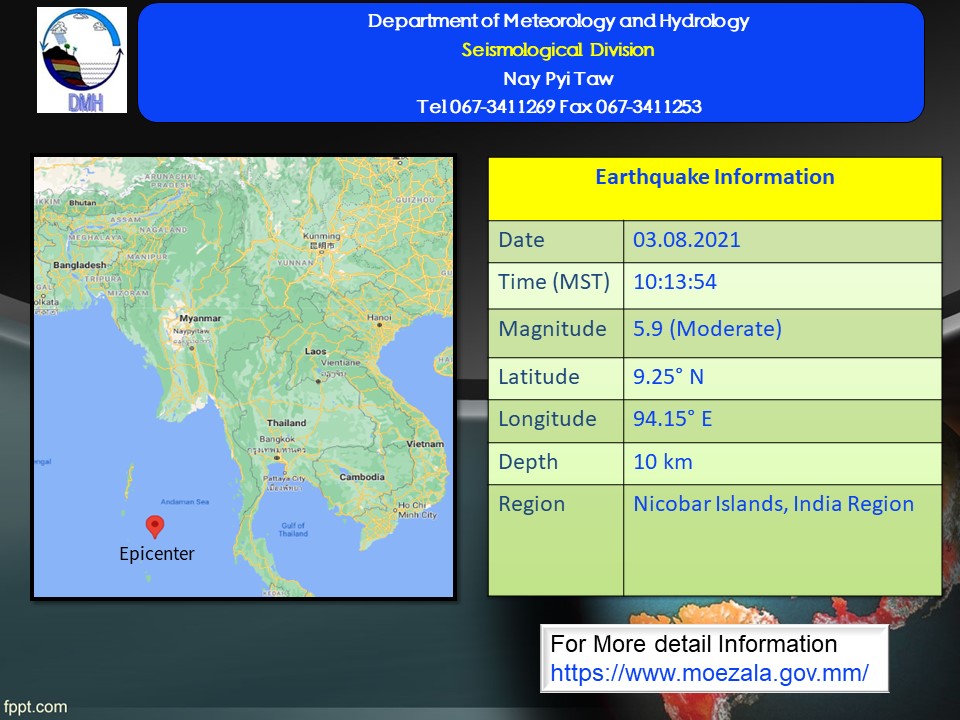Click the "Ho Chi Minh City" map label
This screenshot has width=960, height=720.
tap(418, 510)
